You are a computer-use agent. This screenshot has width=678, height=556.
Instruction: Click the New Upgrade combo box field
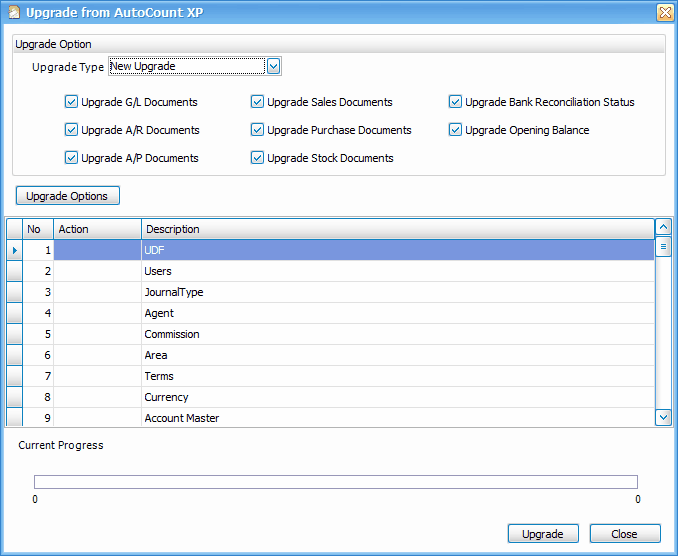click(185, 67)
